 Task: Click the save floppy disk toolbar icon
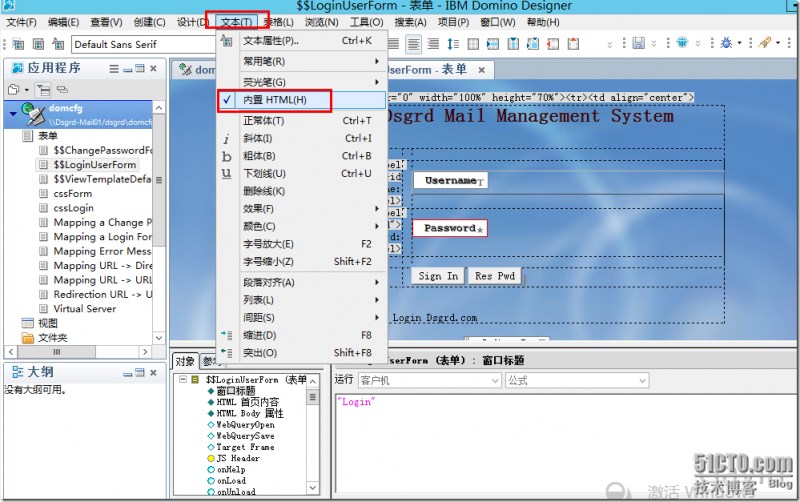coord(638,43)
